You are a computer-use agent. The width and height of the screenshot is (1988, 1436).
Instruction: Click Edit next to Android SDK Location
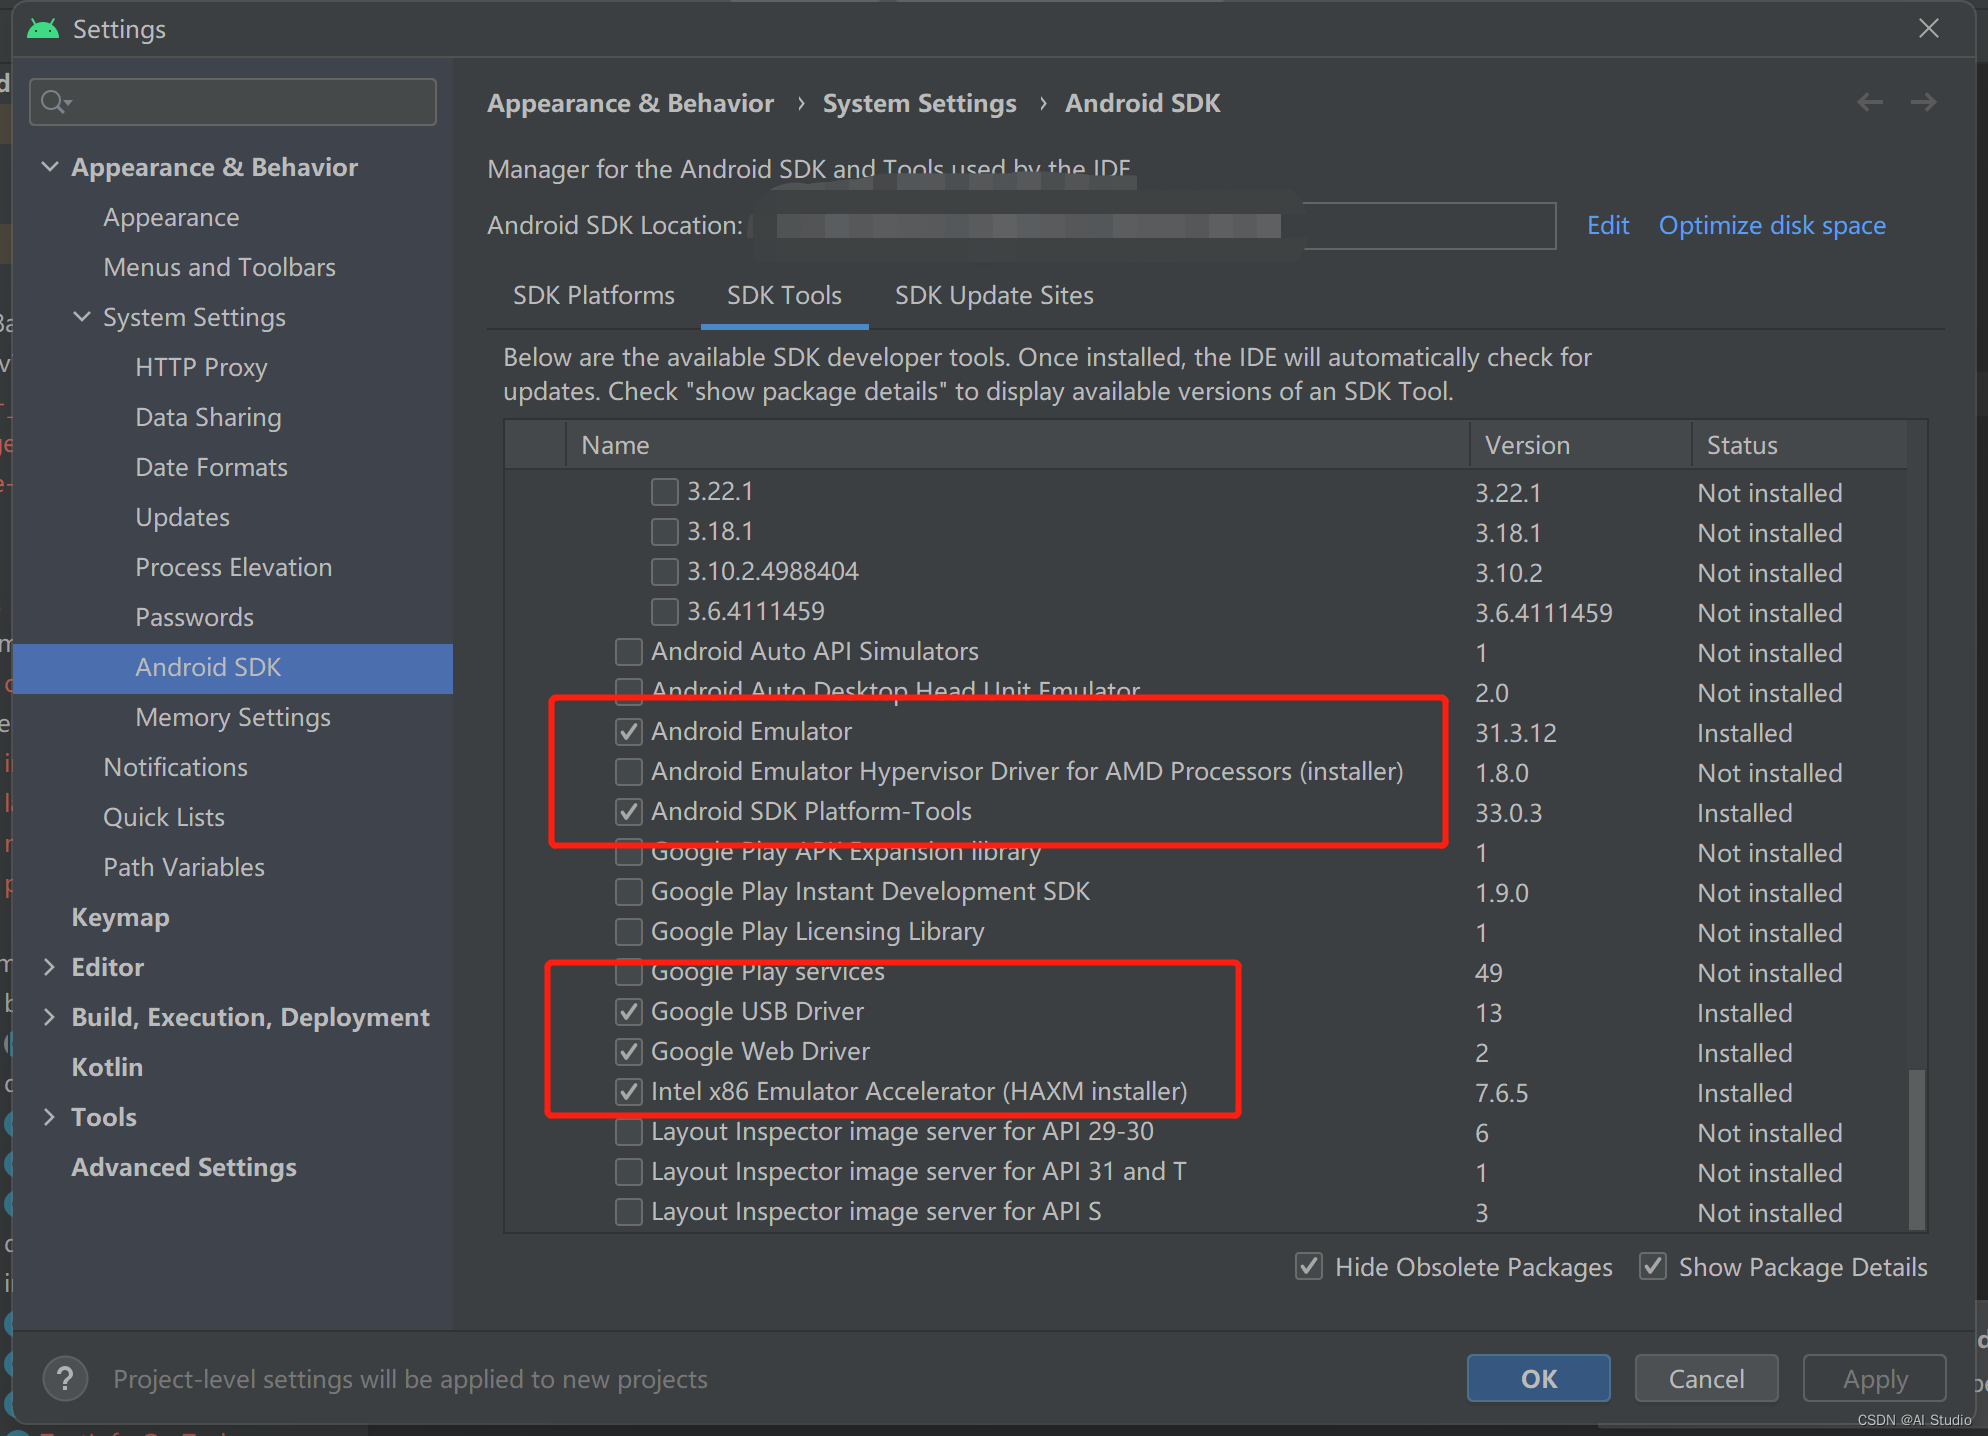[1606, 225]
